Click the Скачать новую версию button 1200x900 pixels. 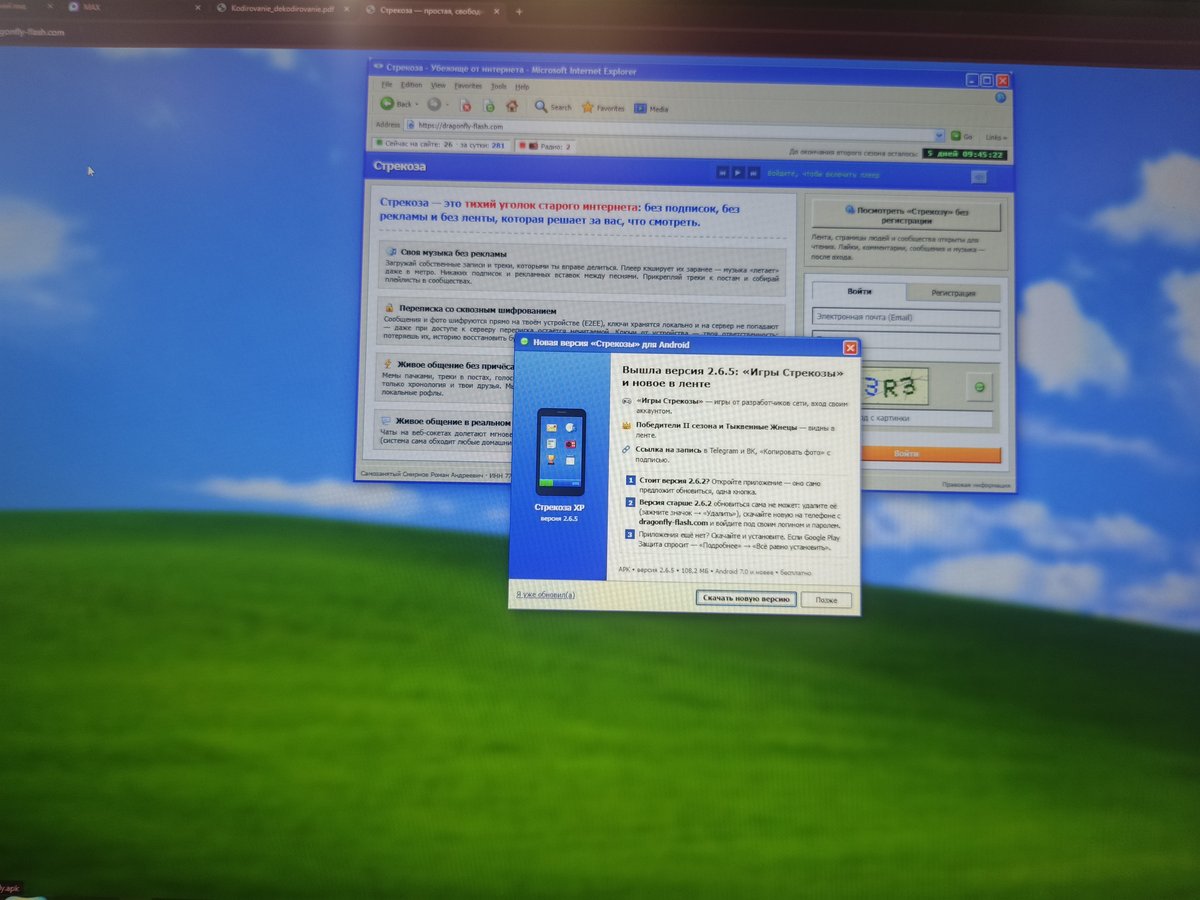[746, 598]
